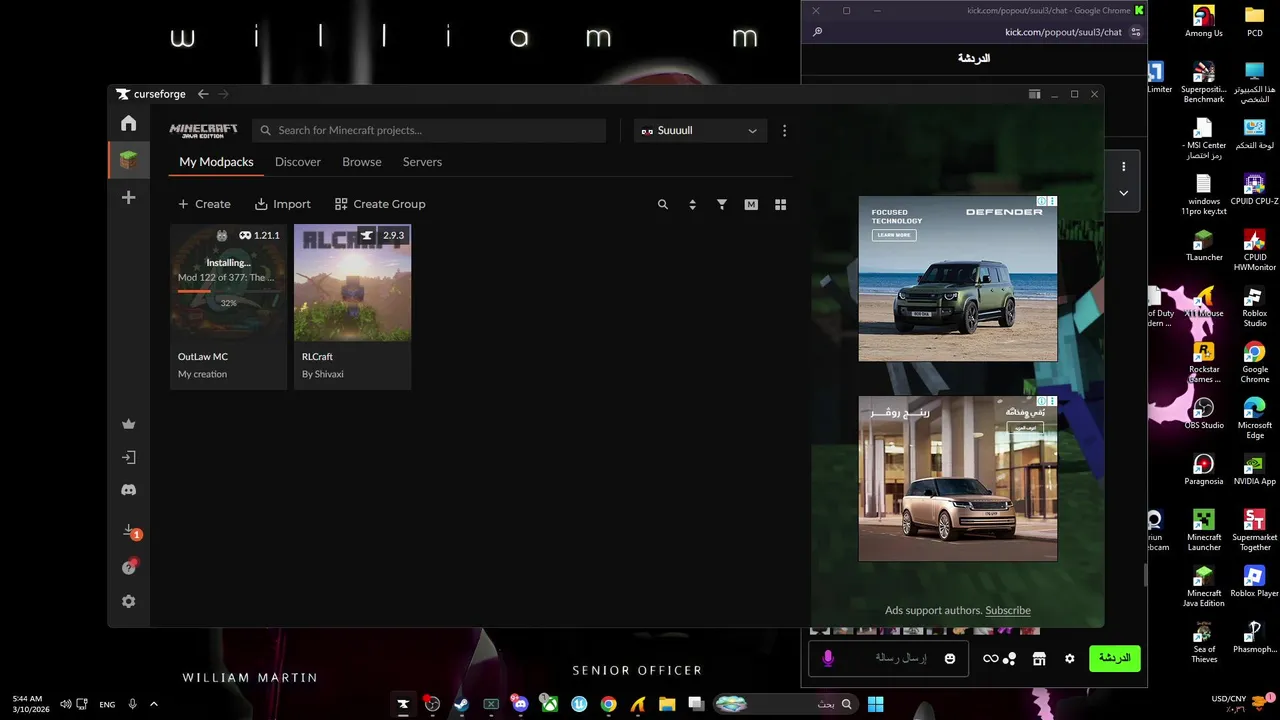Show hidden tray icons chevron
Viewport: 1280px width, 720px height.
[153, 704]
